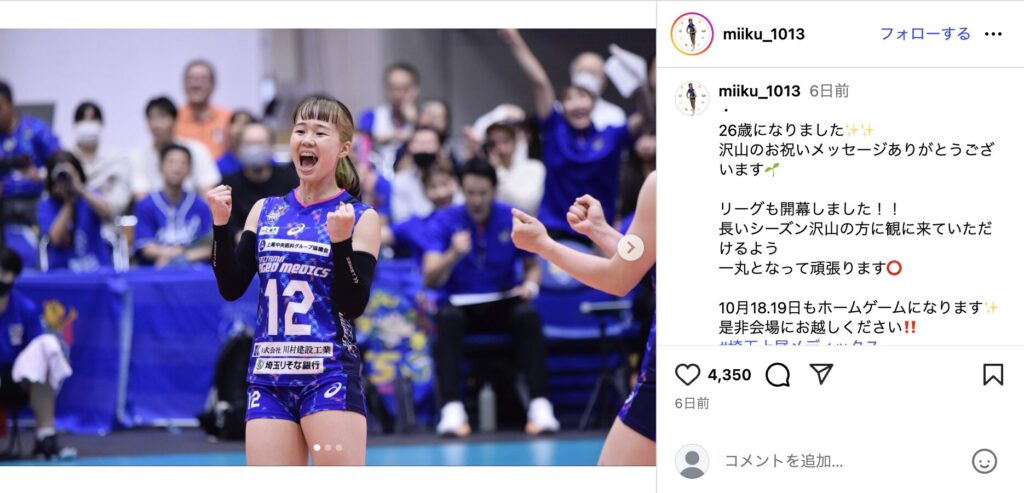The width and height of the screenshot is (1024, 493).
Task: Click the player photo in post
Action: pyautogui.click(x=328, y=247)
